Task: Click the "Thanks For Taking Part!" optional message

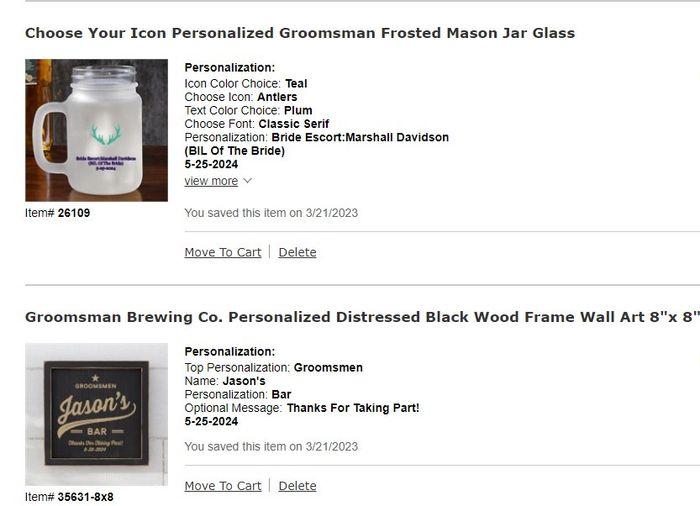Action: tap(353, 408)
